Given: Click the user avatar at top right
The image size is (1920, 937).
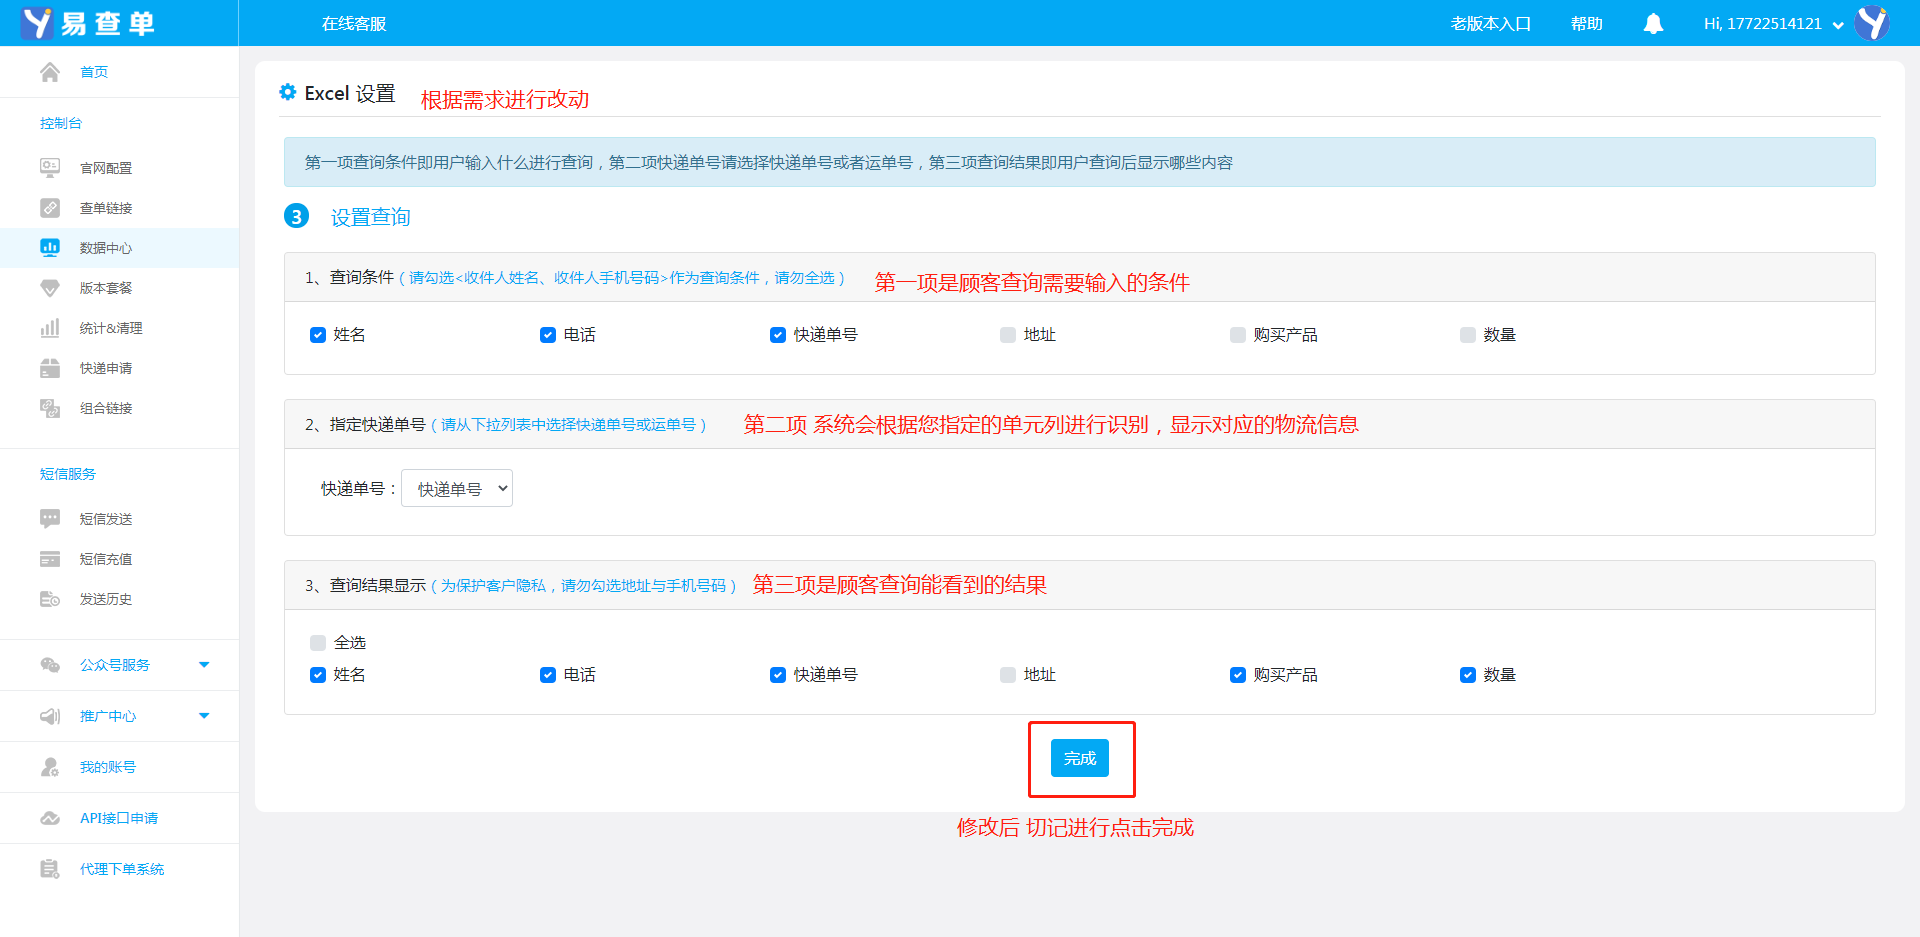Looking at the screenshot, I should click(x=1871, y=23).
